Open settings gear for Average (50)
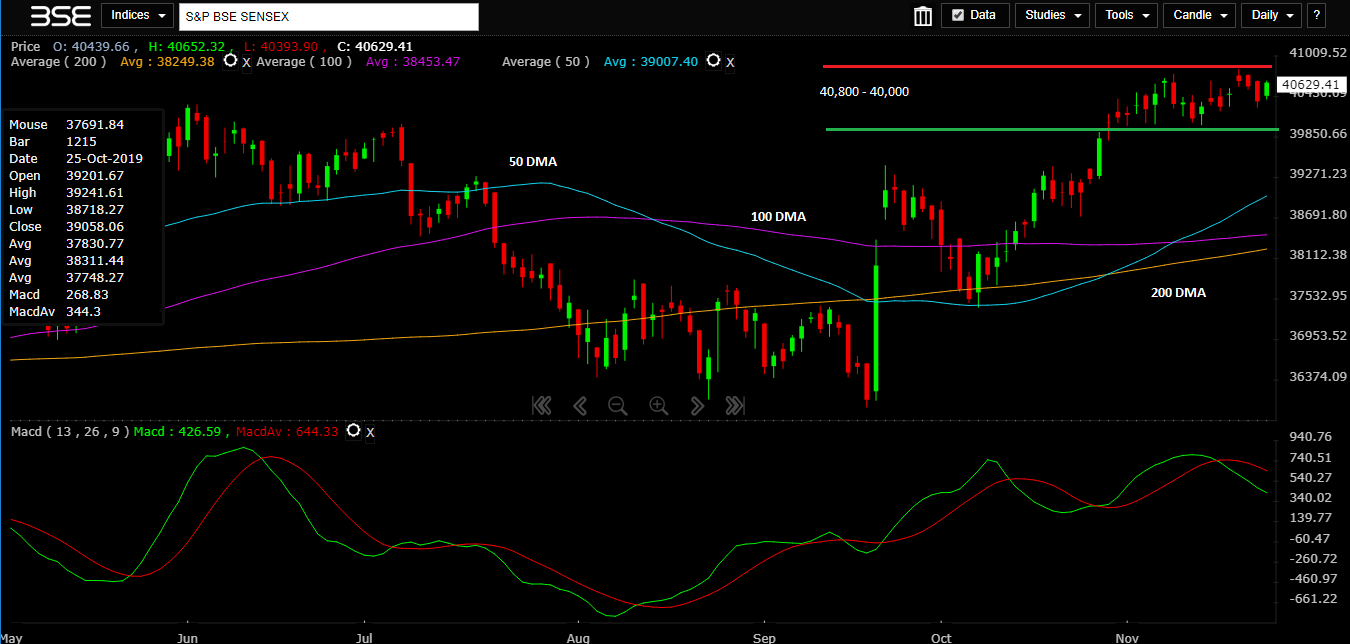Image resolution: width=1350 pixels, height=644 pixels. click(713, 61)
